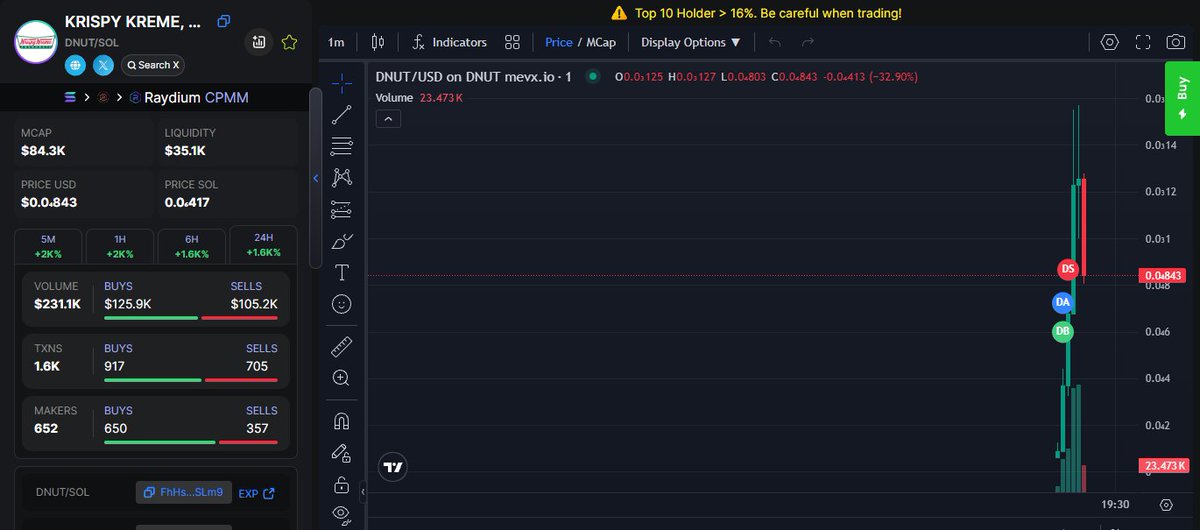Click the MCAP $84.3K value
1200x530 pixels.
point(43,151)
